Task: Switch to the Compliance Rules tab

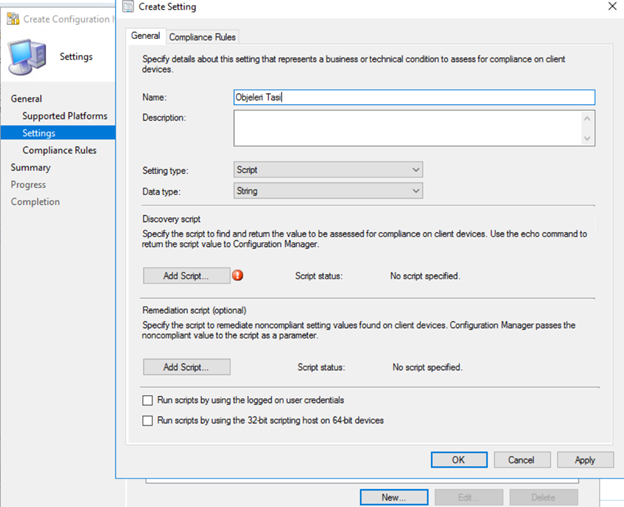Action: (202, 37)
